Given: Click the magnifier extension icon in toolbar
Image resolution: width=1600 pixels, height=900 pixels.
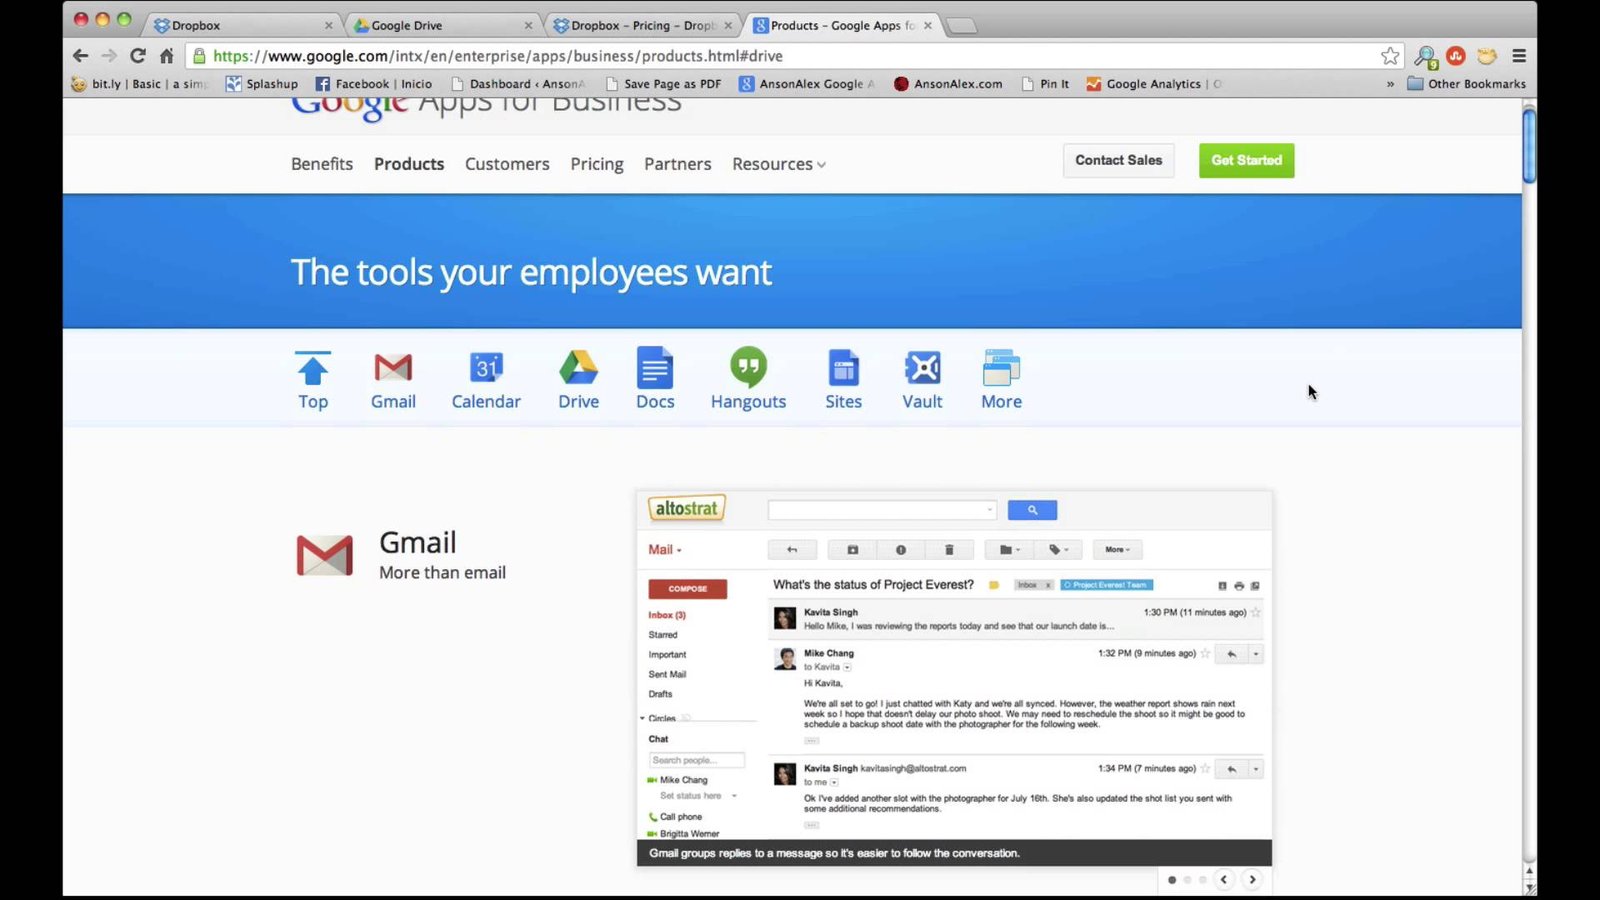Looking at the screenshot, I should [1426, 57].
